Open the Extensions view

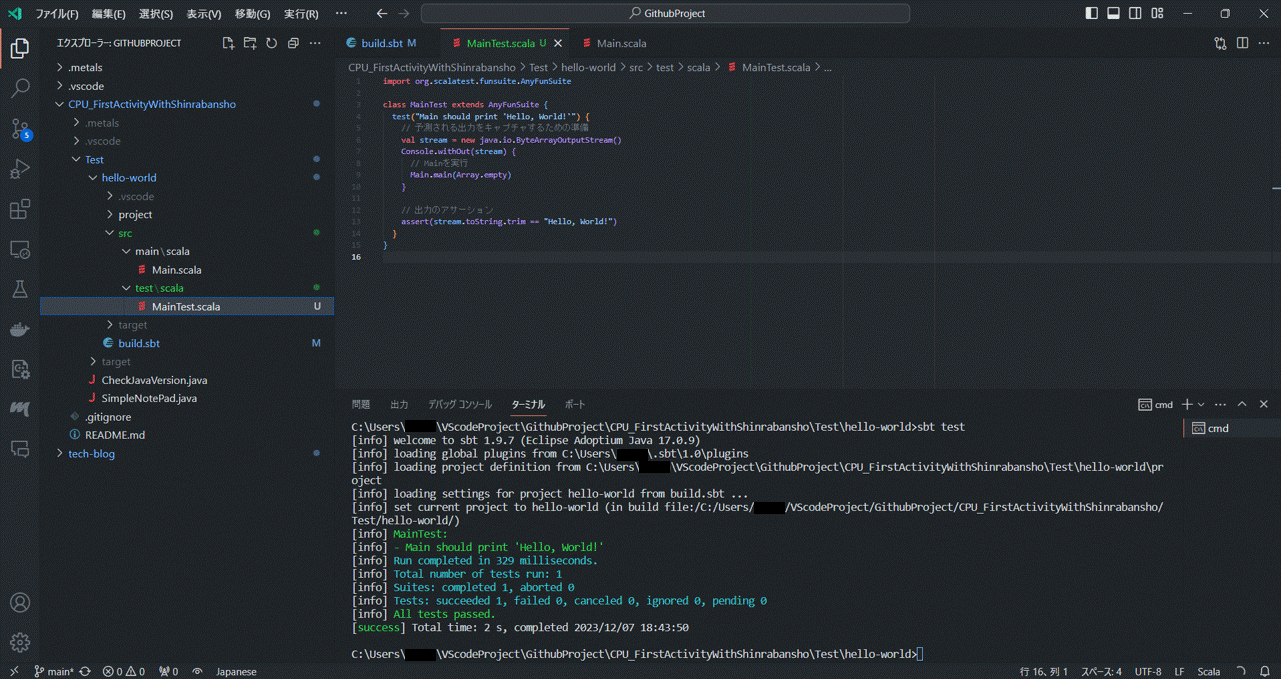click(20, 209)
